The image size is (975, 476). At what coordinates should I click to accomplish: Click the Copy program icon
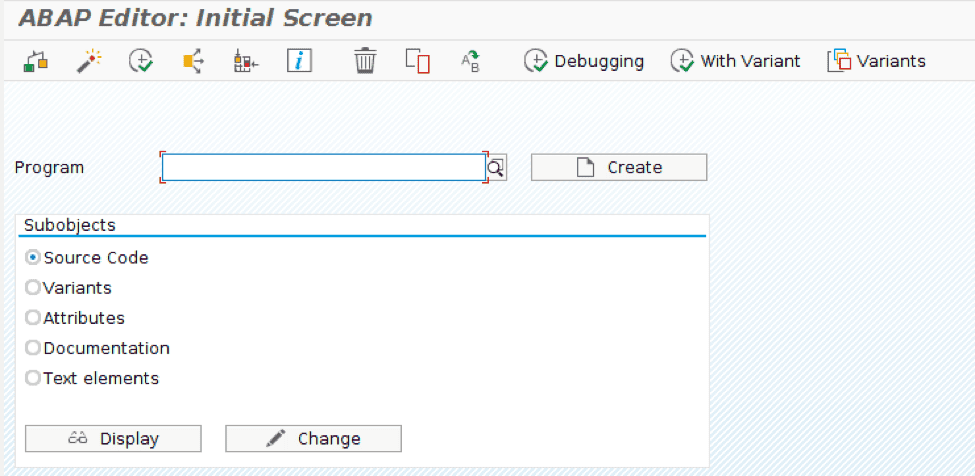[x=418, y=61]
